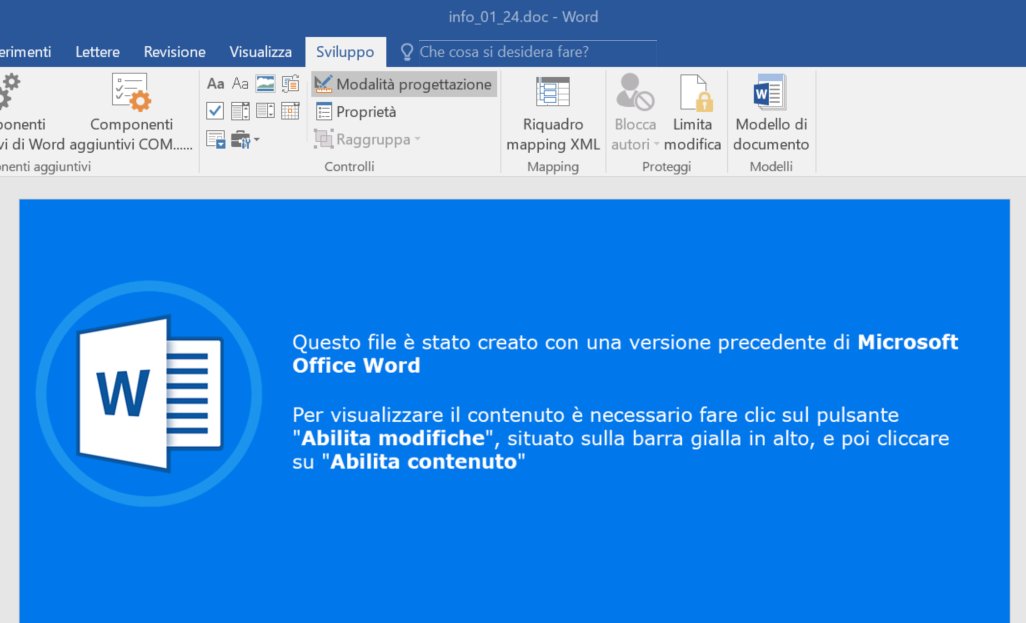Click the 'Abilita contenuto' text in document

click(x=423, y=461)
